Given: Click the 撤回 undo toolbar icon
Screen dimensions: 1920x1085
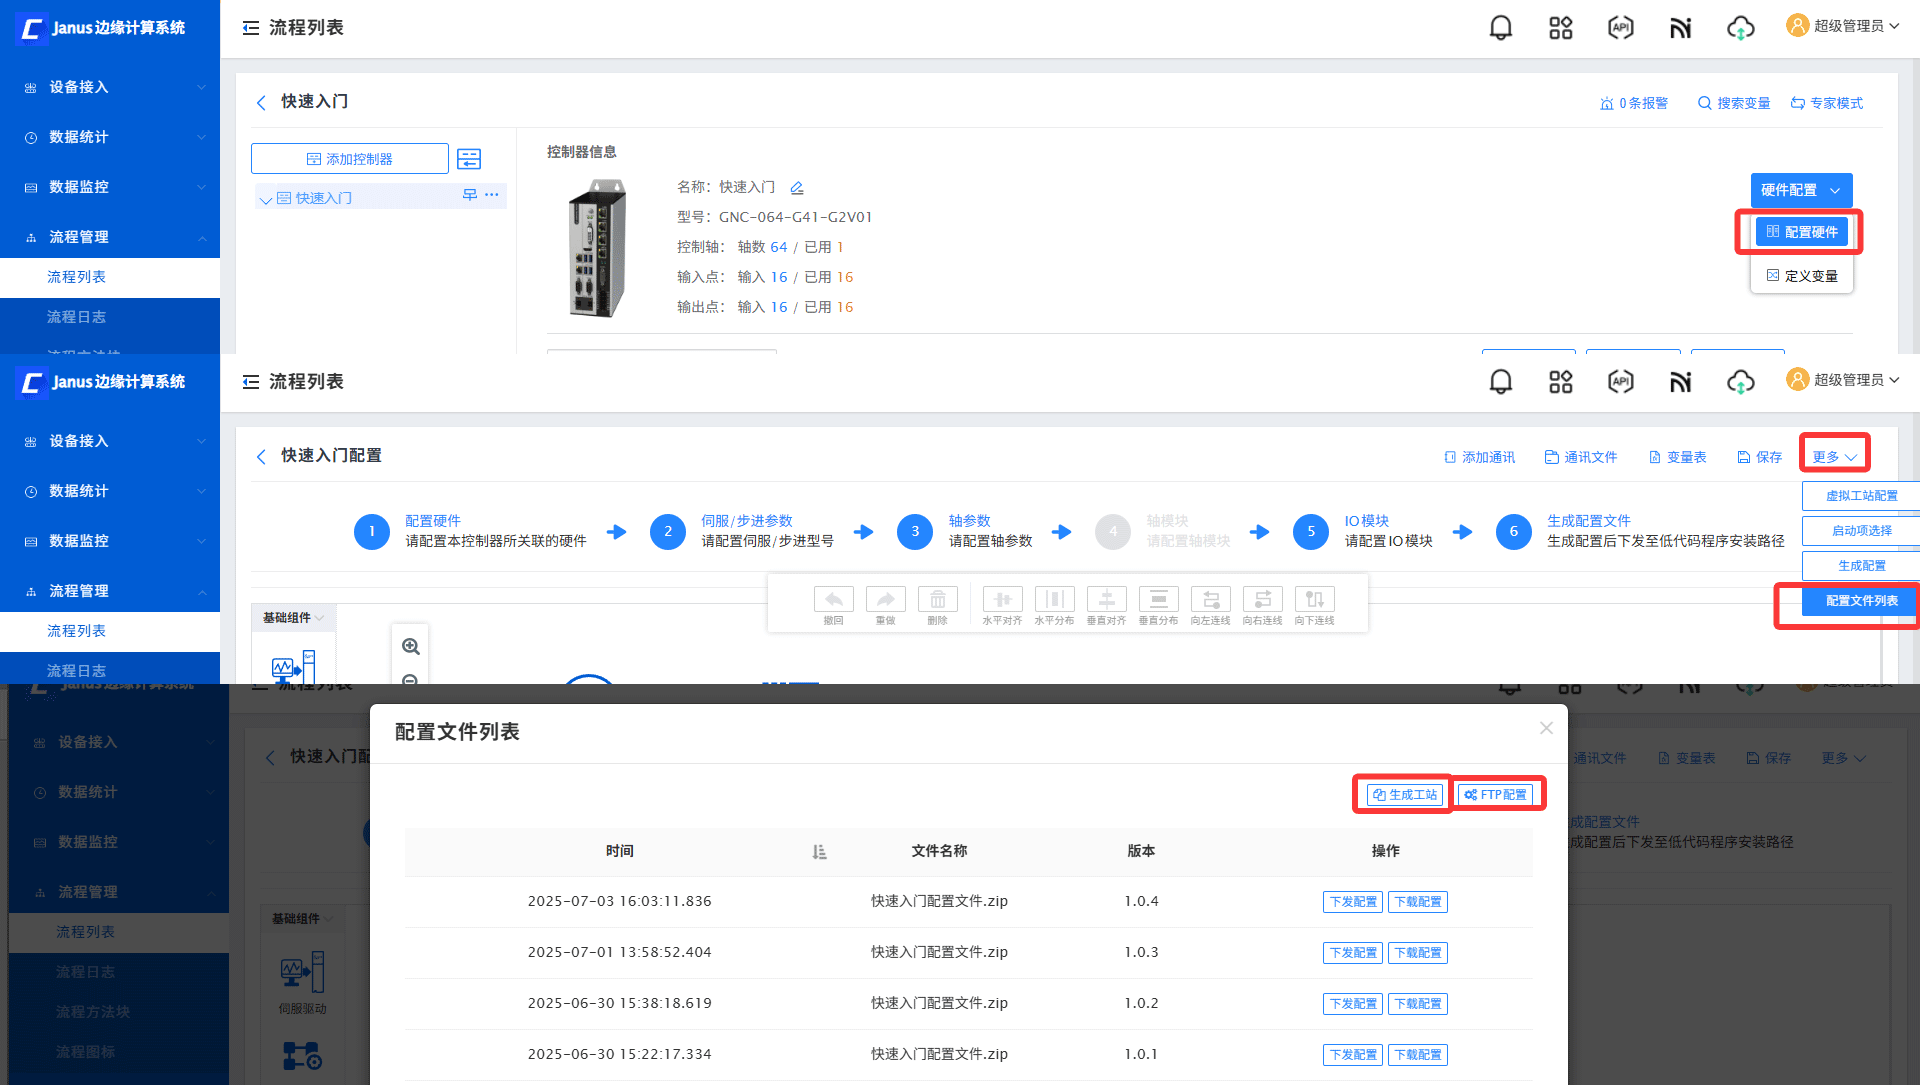Looking at the screenshot, I should [833, 600].
